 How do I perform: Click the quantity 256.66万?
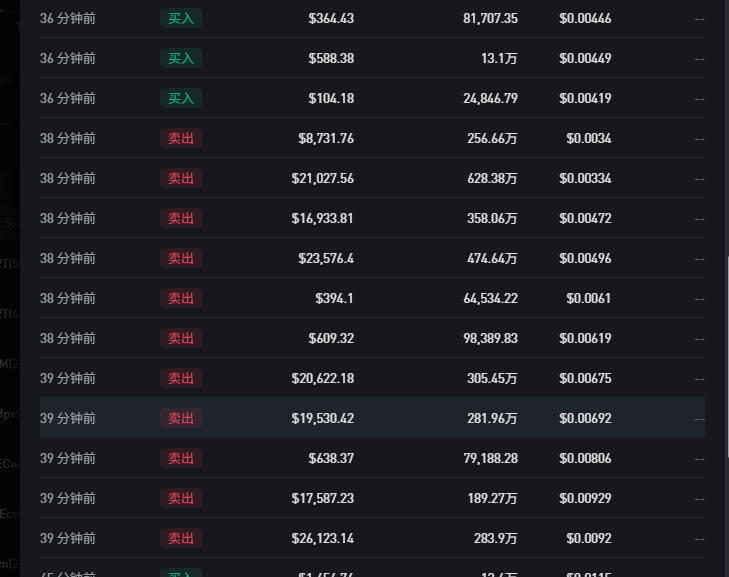pyautogui.click(x=492, y=138)
